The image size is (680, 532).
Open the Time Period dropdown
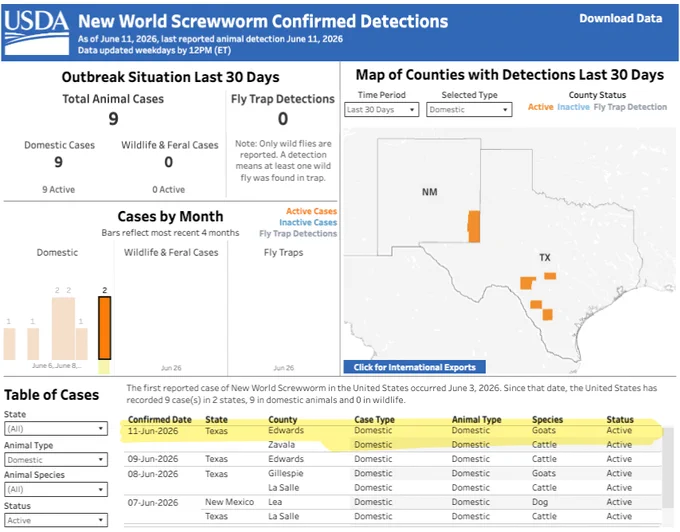click(382, 110)
